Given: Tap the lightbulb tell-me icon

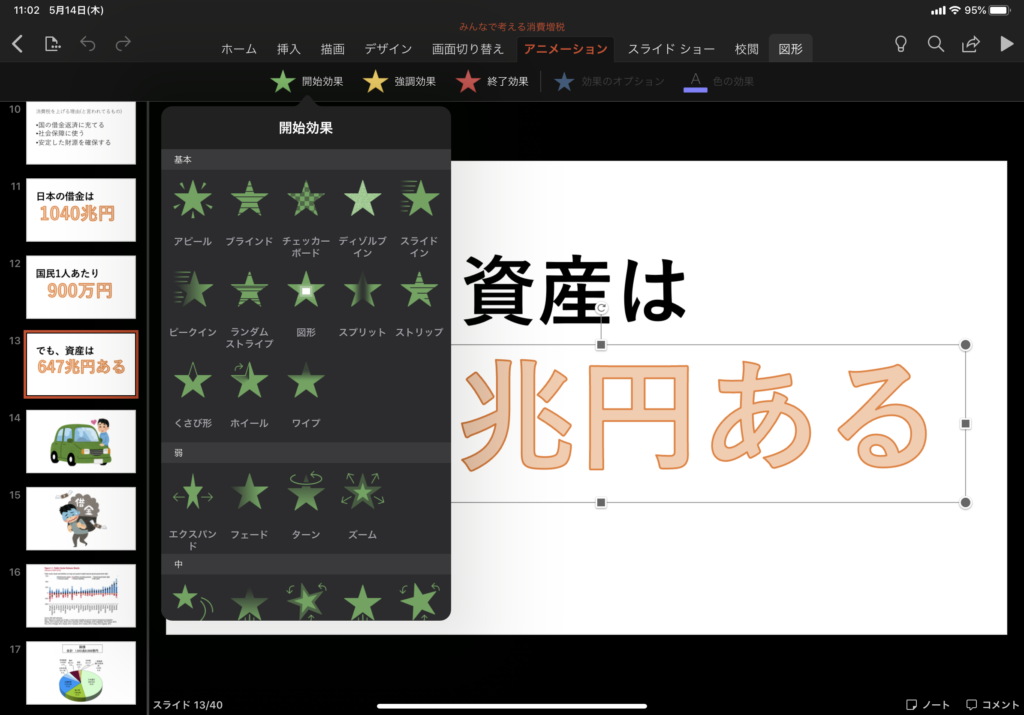Looking at the screenshot, I should [900, 44].
